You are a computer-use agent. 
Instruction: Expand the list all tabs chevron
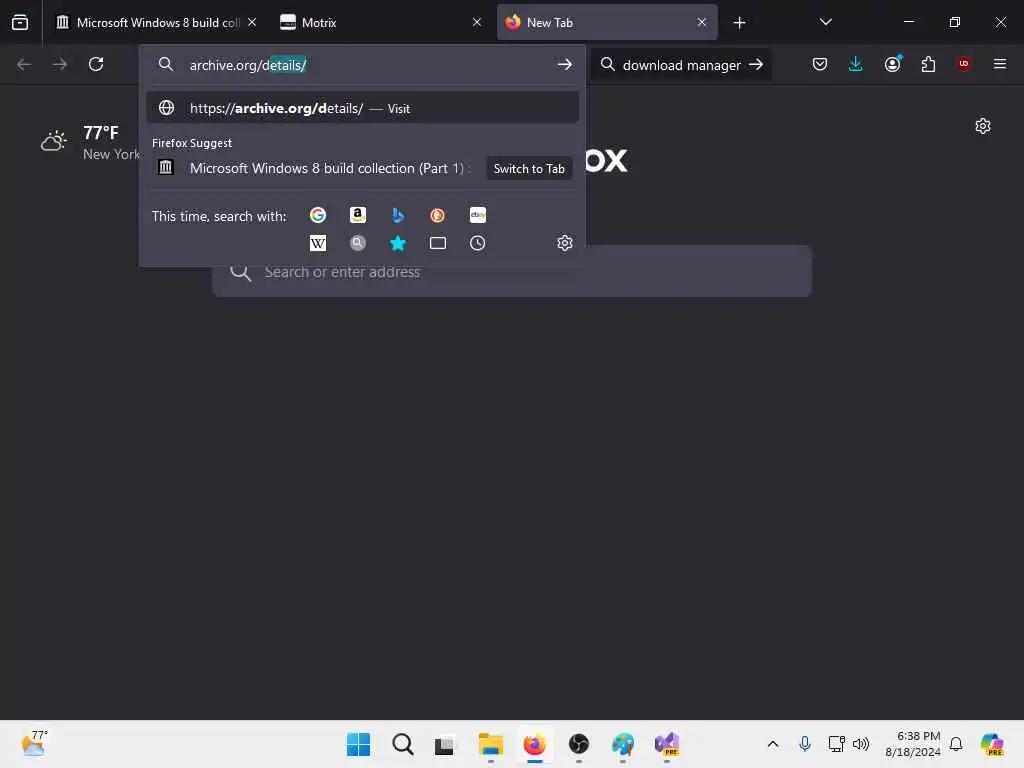tap(825, 22)
